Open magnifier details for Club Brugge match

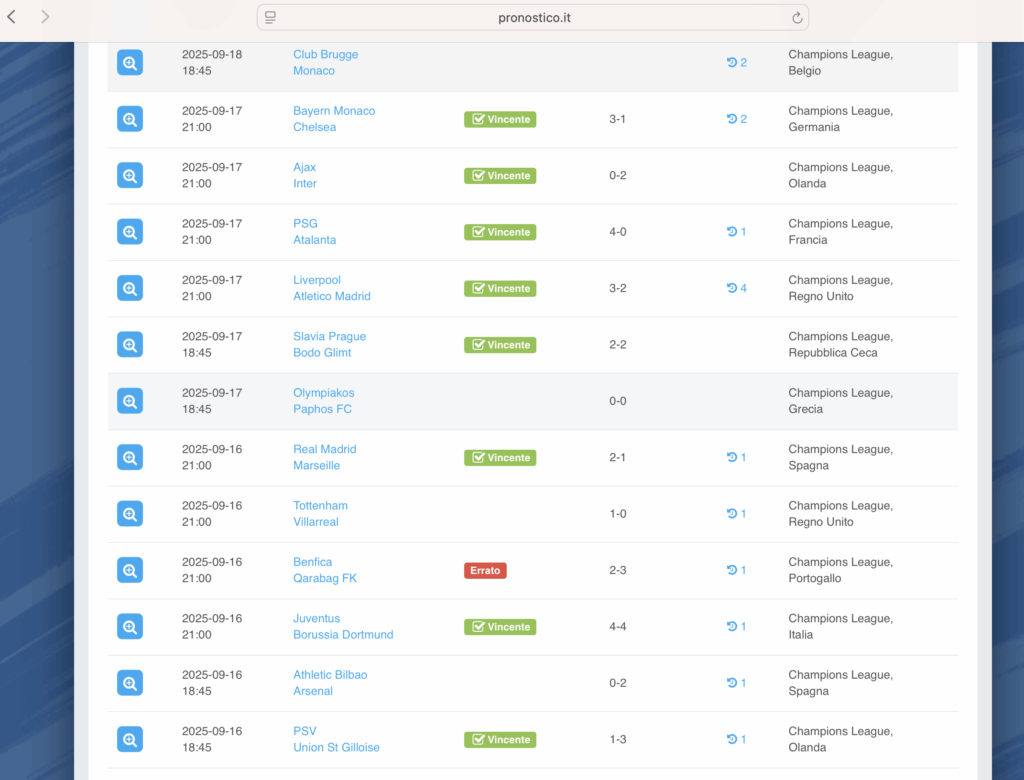(130, 63)
